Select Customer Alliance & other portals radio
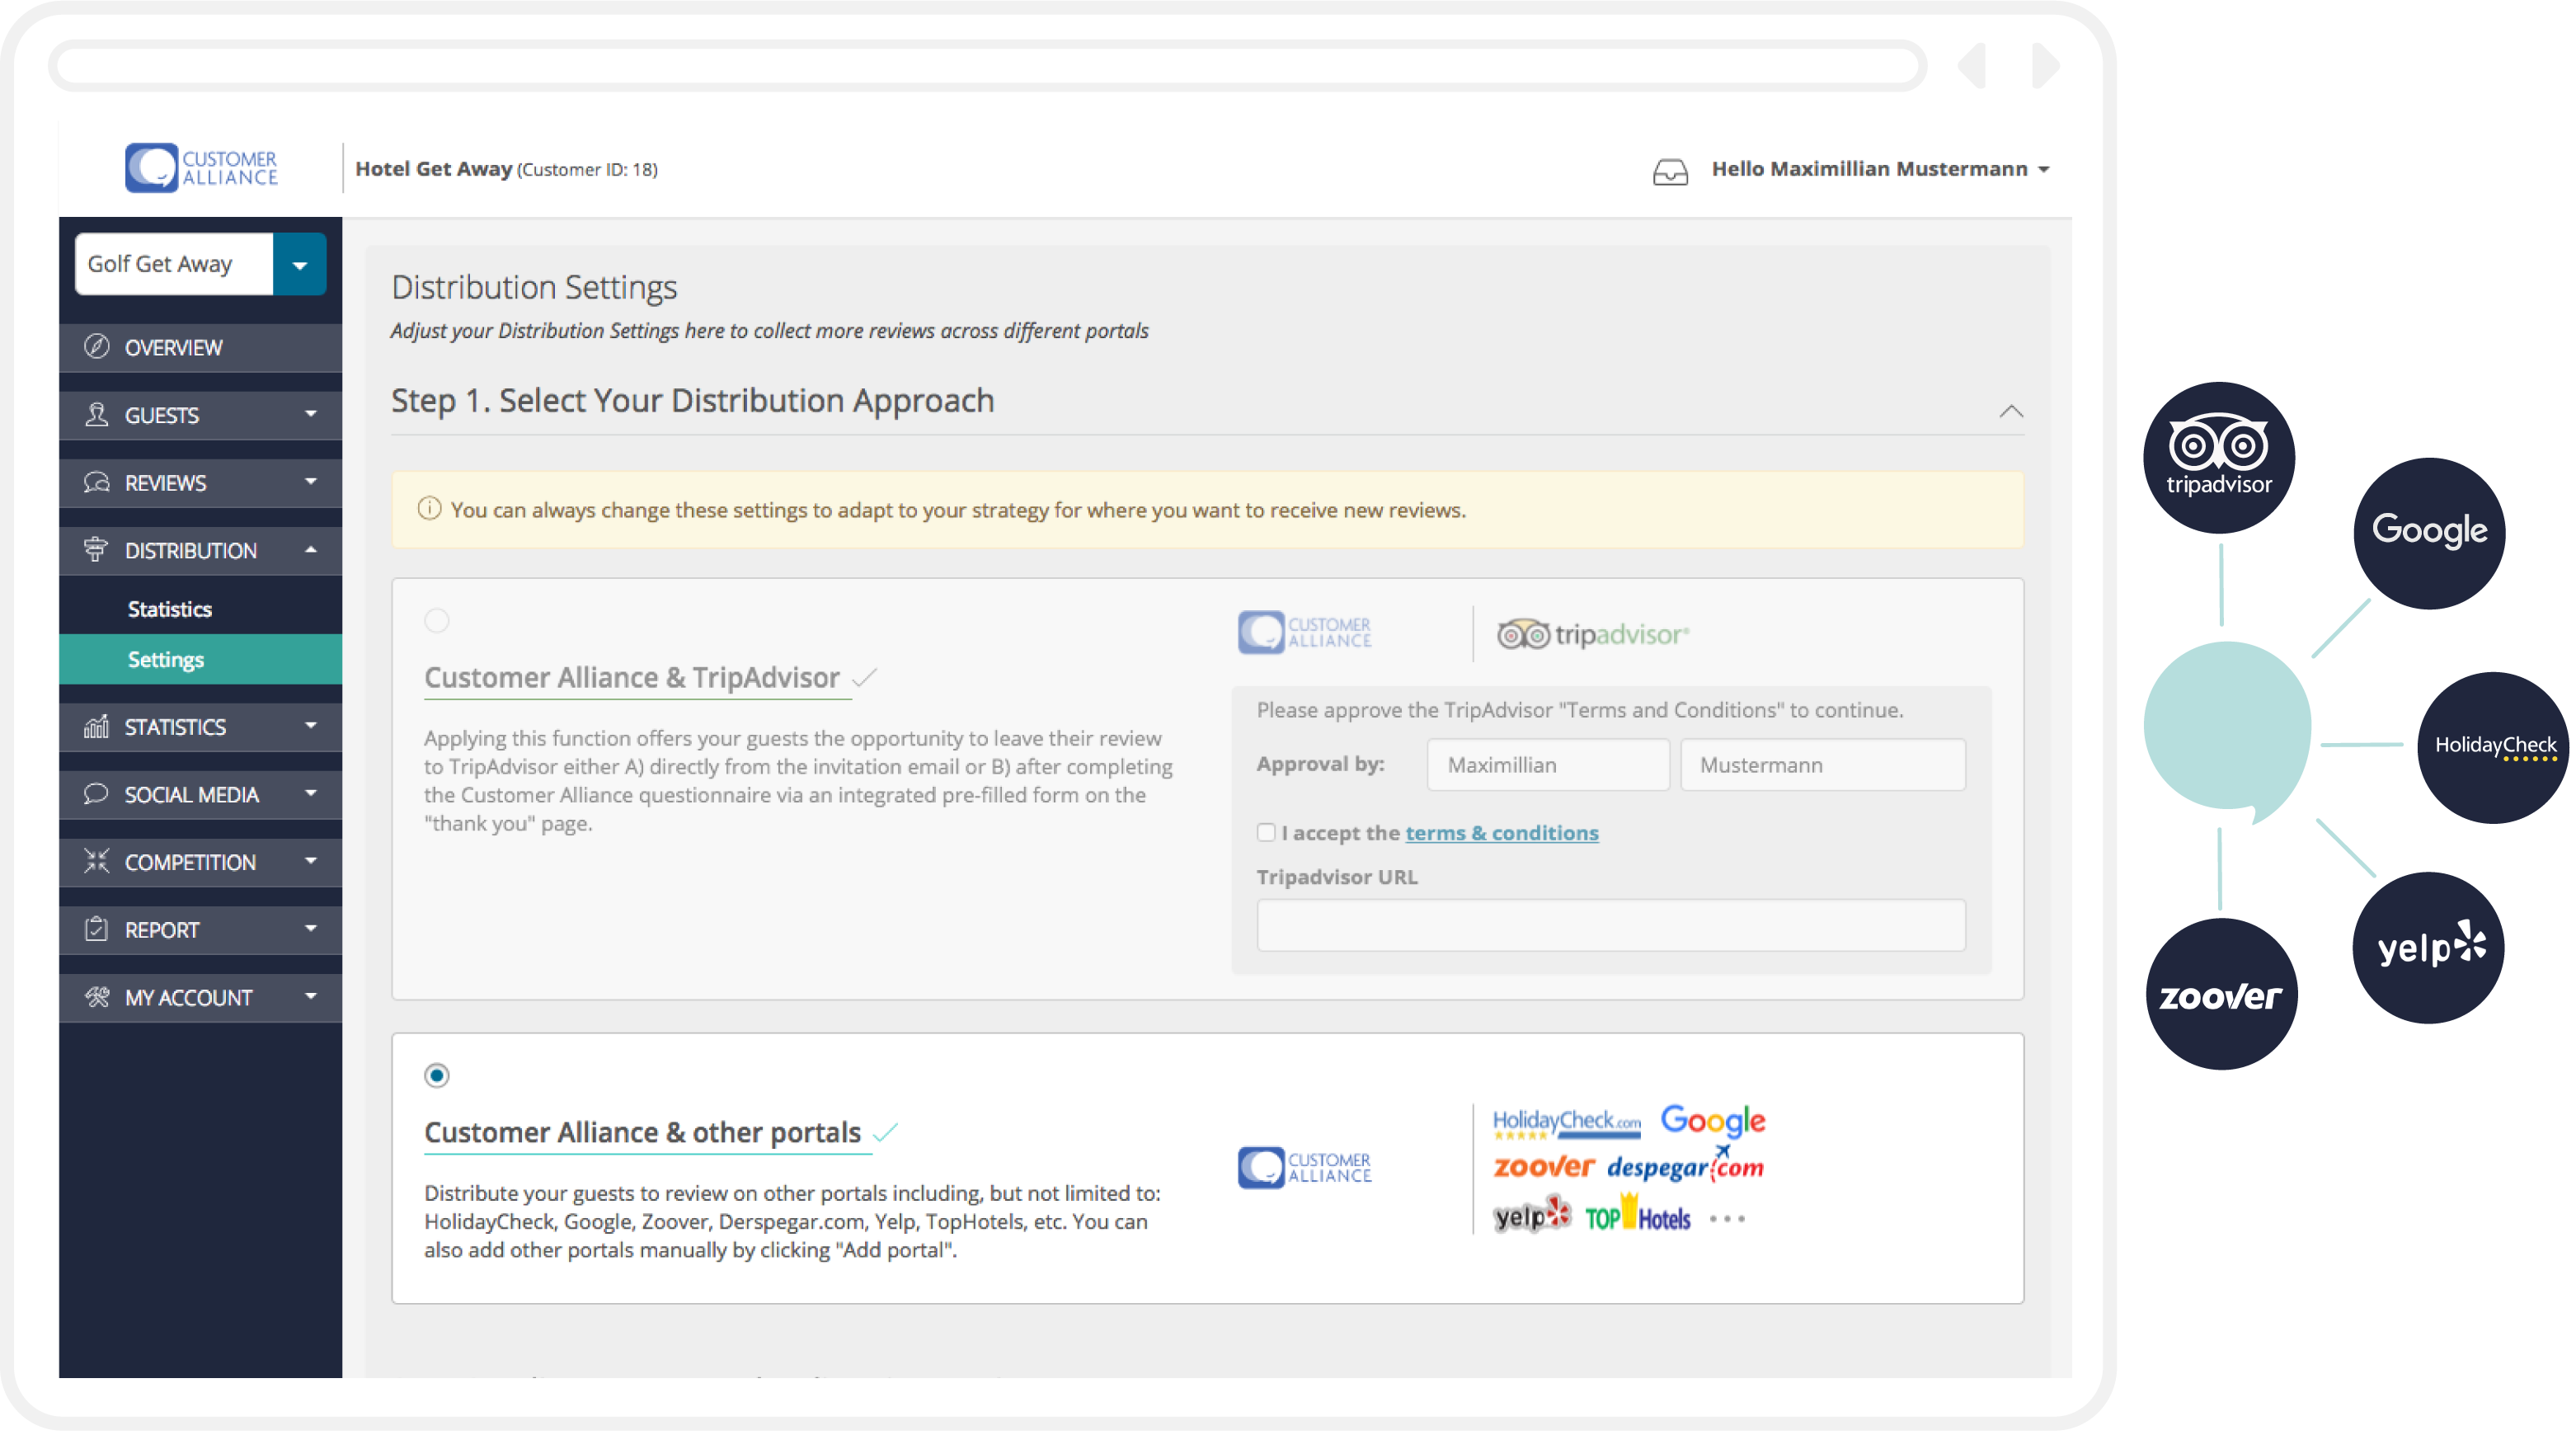The width and height of the screenshot is (2576, 1435). point(437,1076)
